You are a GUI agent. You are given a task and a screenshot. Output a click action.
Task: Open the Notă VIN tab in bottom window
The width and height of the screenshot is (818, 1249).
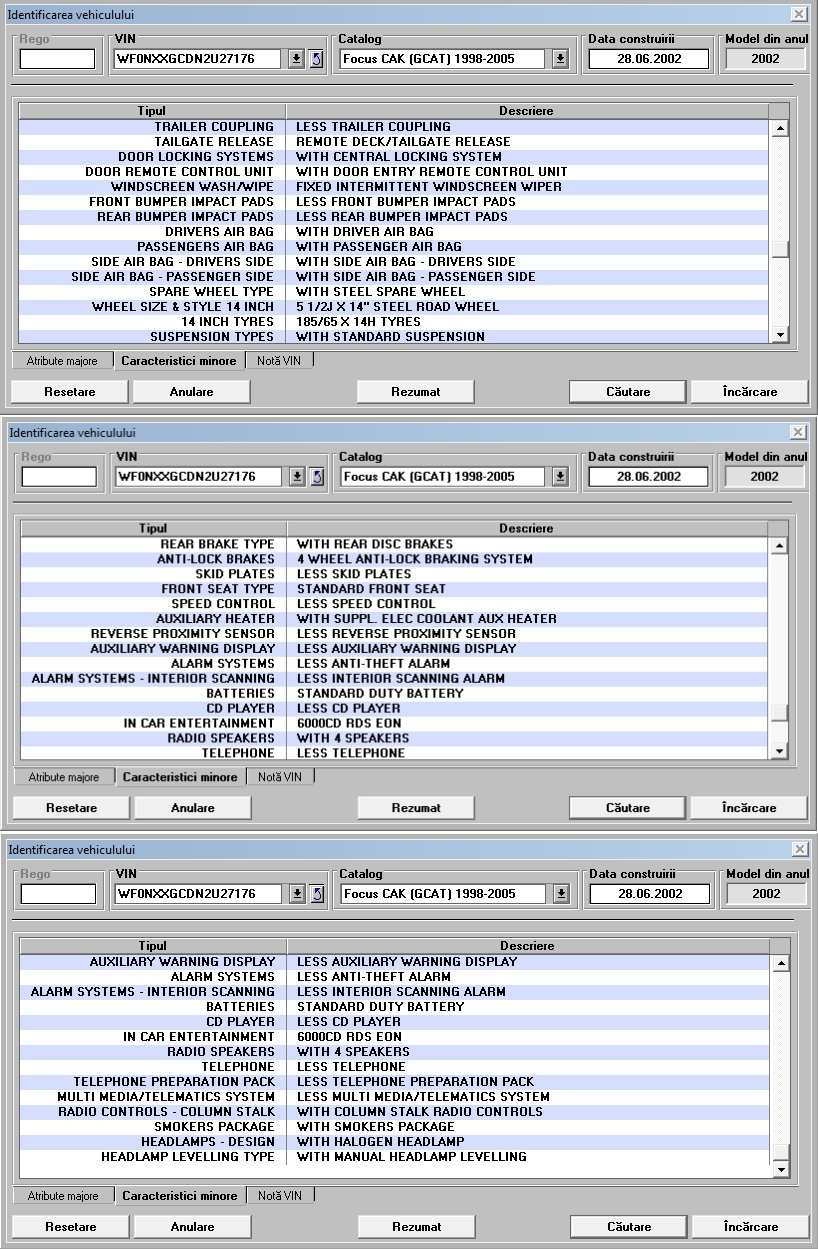pyautogui.click(x=280, y=1195)
